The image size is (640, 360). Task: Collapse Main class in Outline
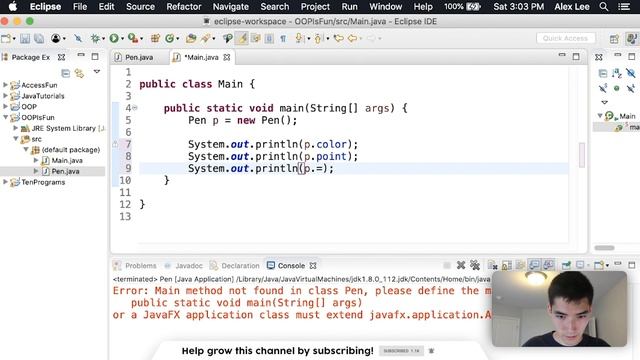(x=600, y=116)
